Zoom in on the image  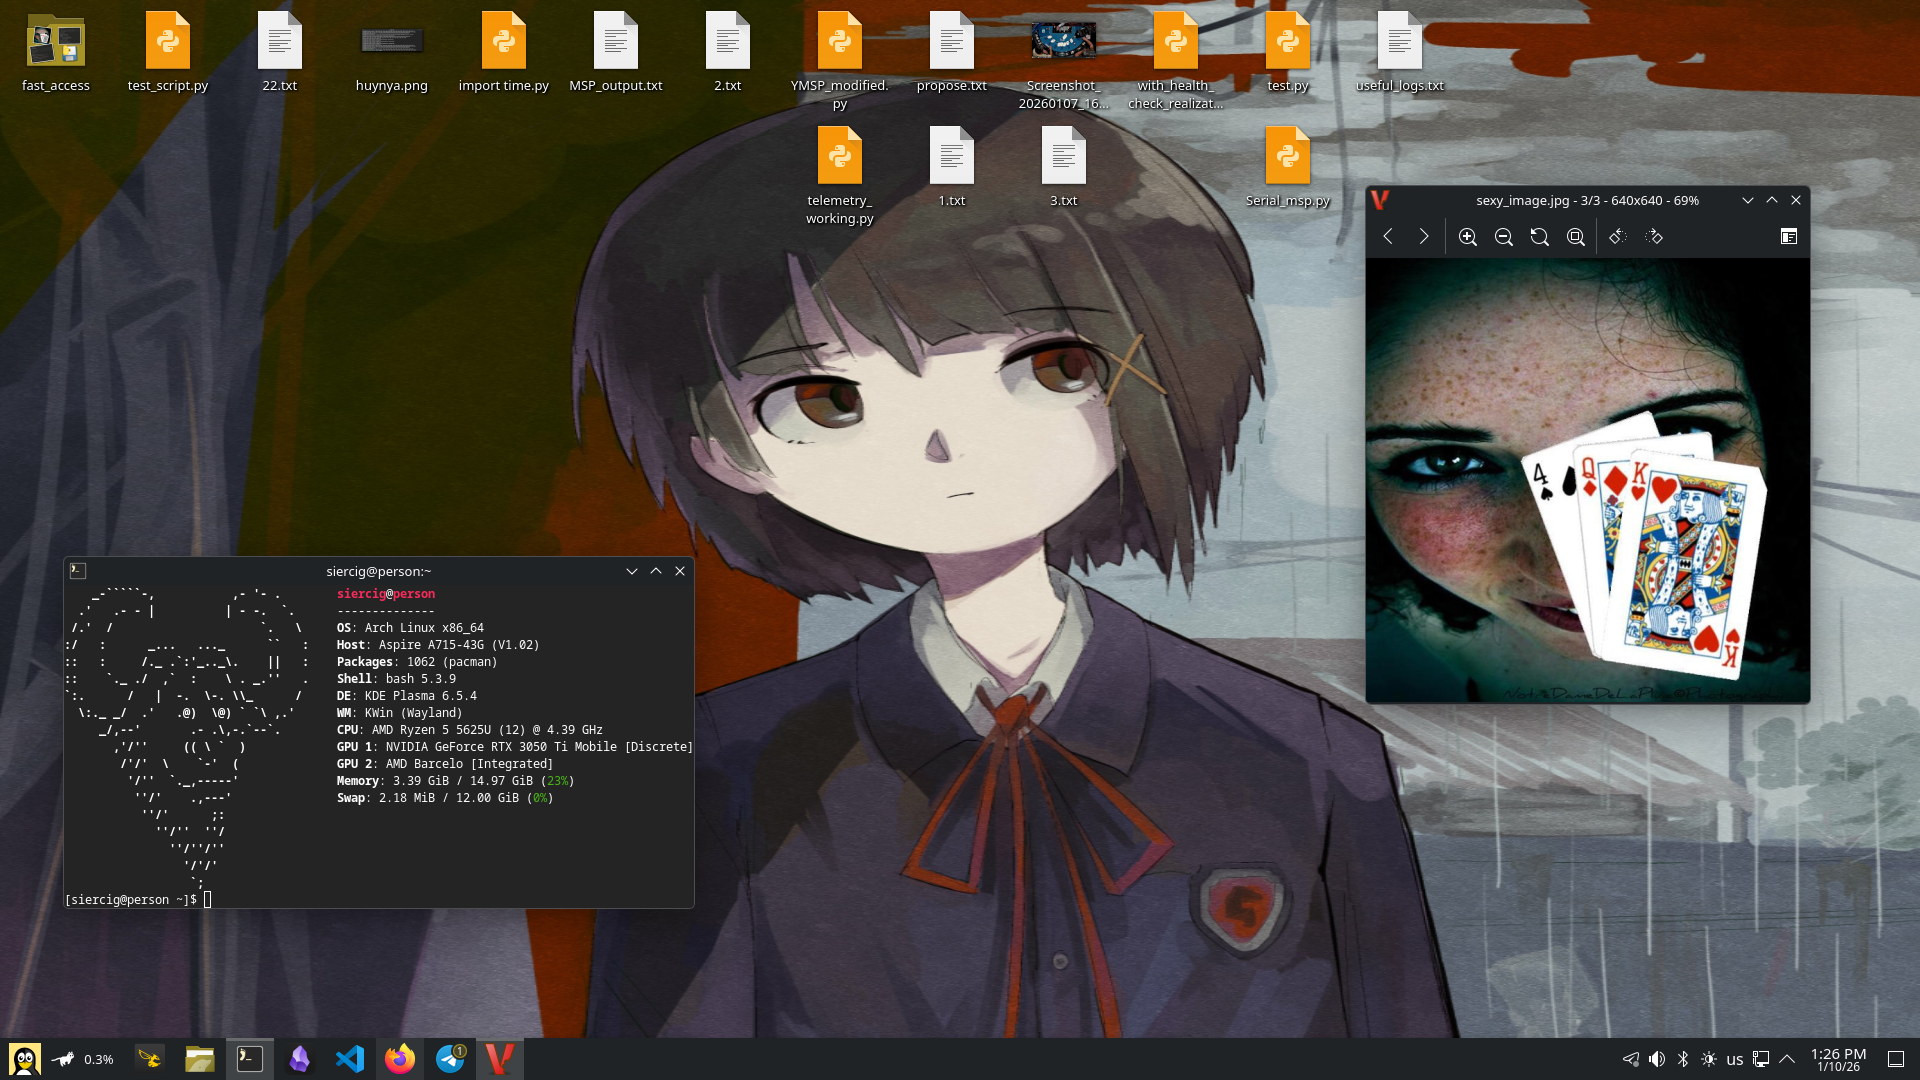click(1467, 237)
